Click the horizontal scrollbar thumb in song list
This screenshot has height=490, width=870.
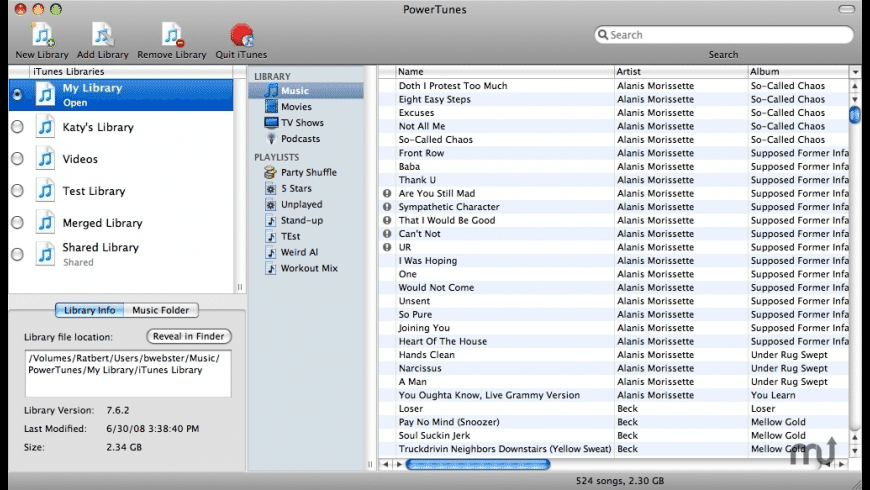point(478,464)
